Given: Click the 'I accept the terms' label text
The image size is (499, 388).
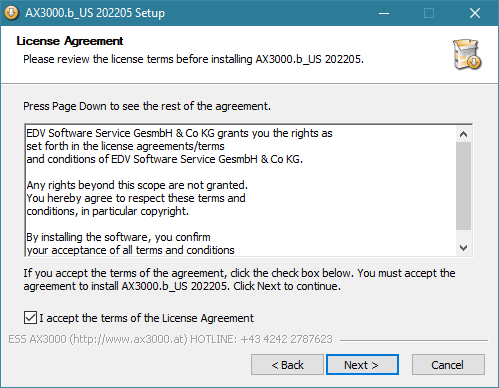Looking at the screenshot, I should coord(147,318).
